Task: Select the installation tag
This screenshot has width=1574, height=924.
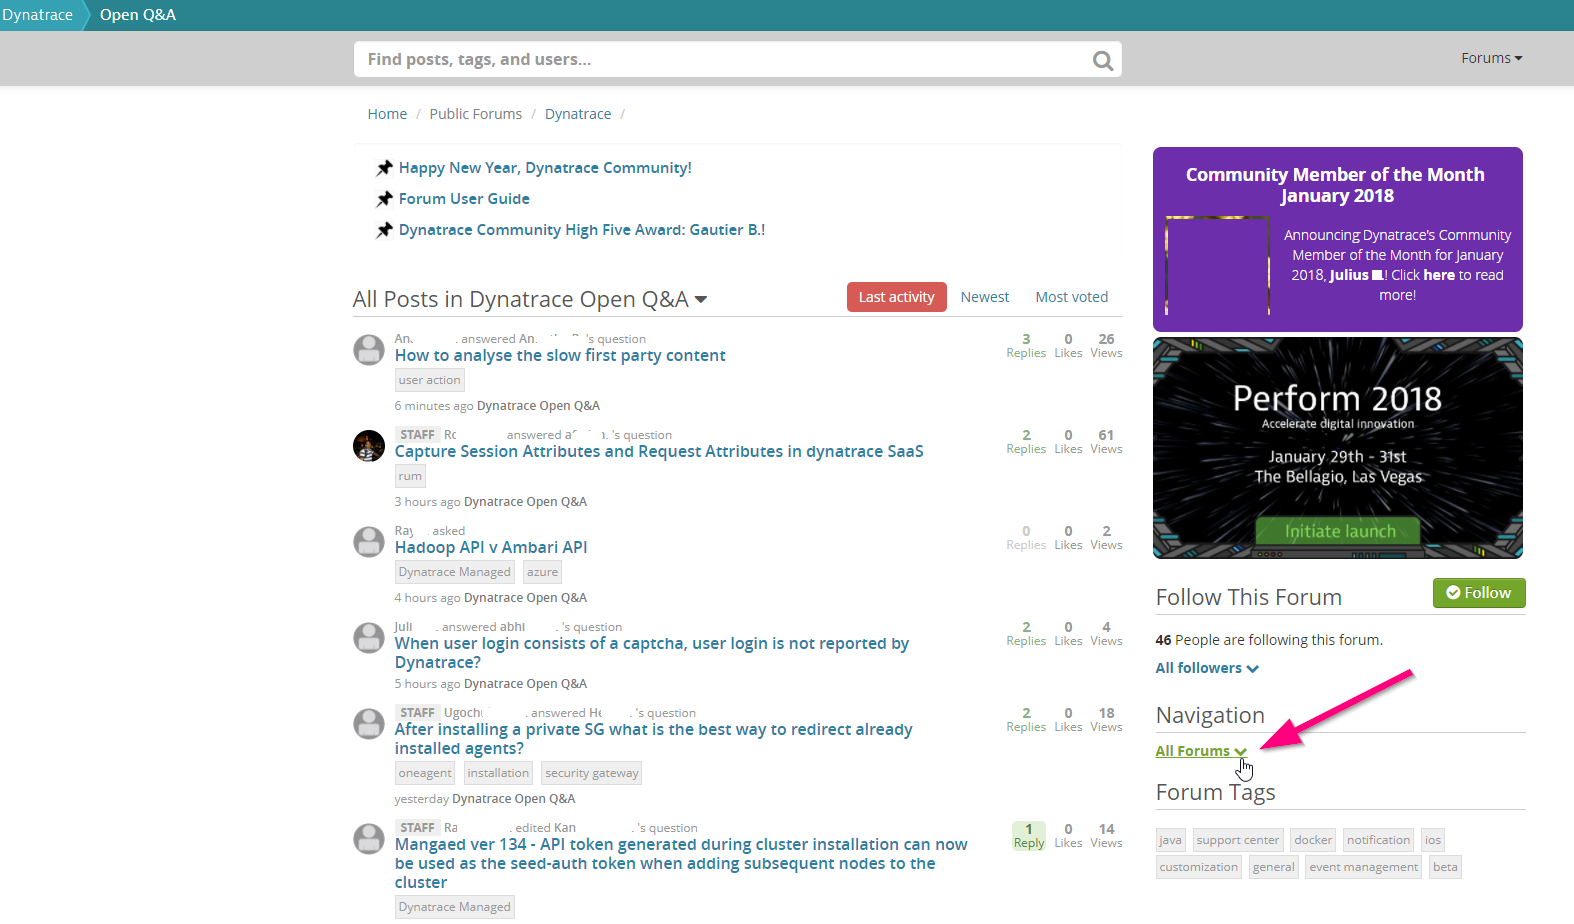Action: [x=498, y=773]
